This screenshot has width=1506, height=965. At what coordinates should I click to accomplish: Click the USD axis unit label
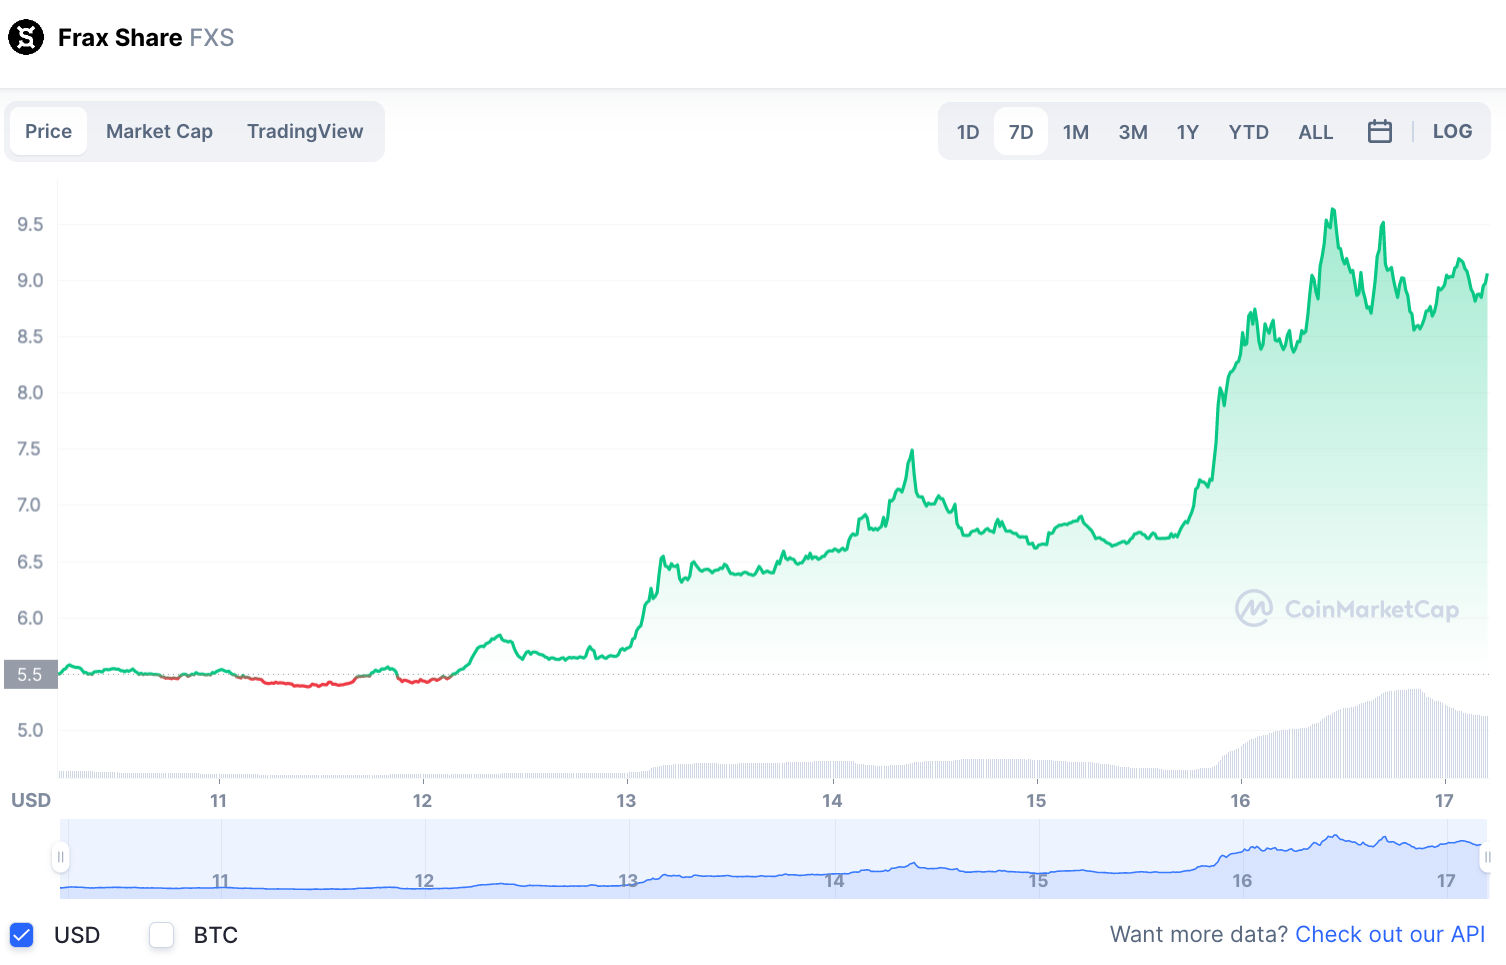(31, 800)
